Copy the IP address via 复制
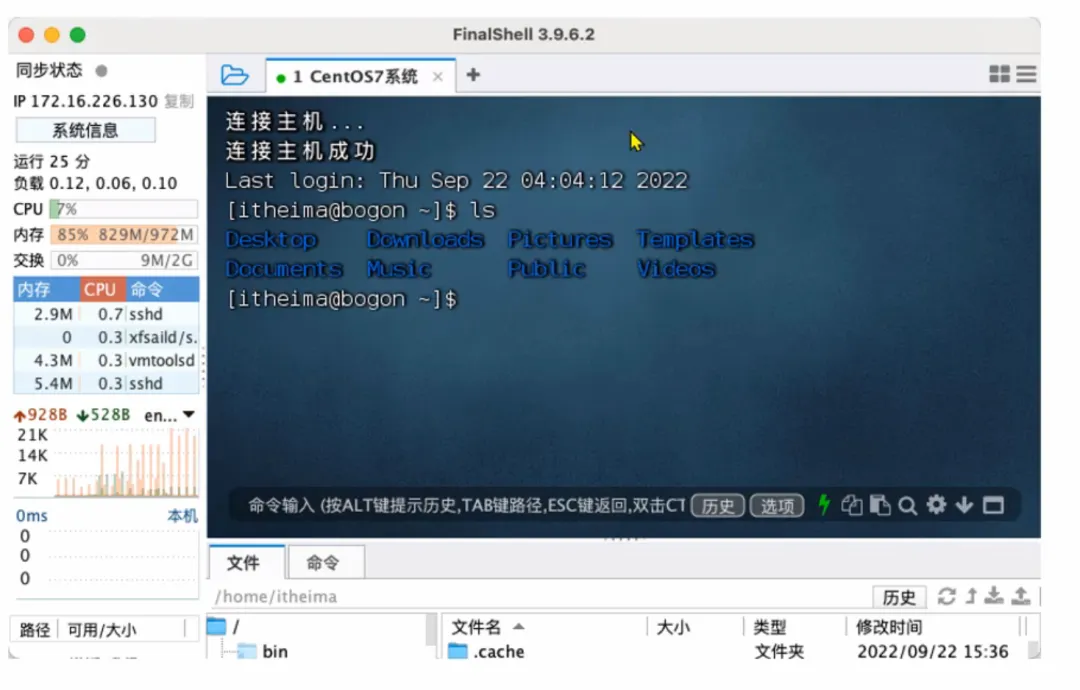 coord(178,101)
